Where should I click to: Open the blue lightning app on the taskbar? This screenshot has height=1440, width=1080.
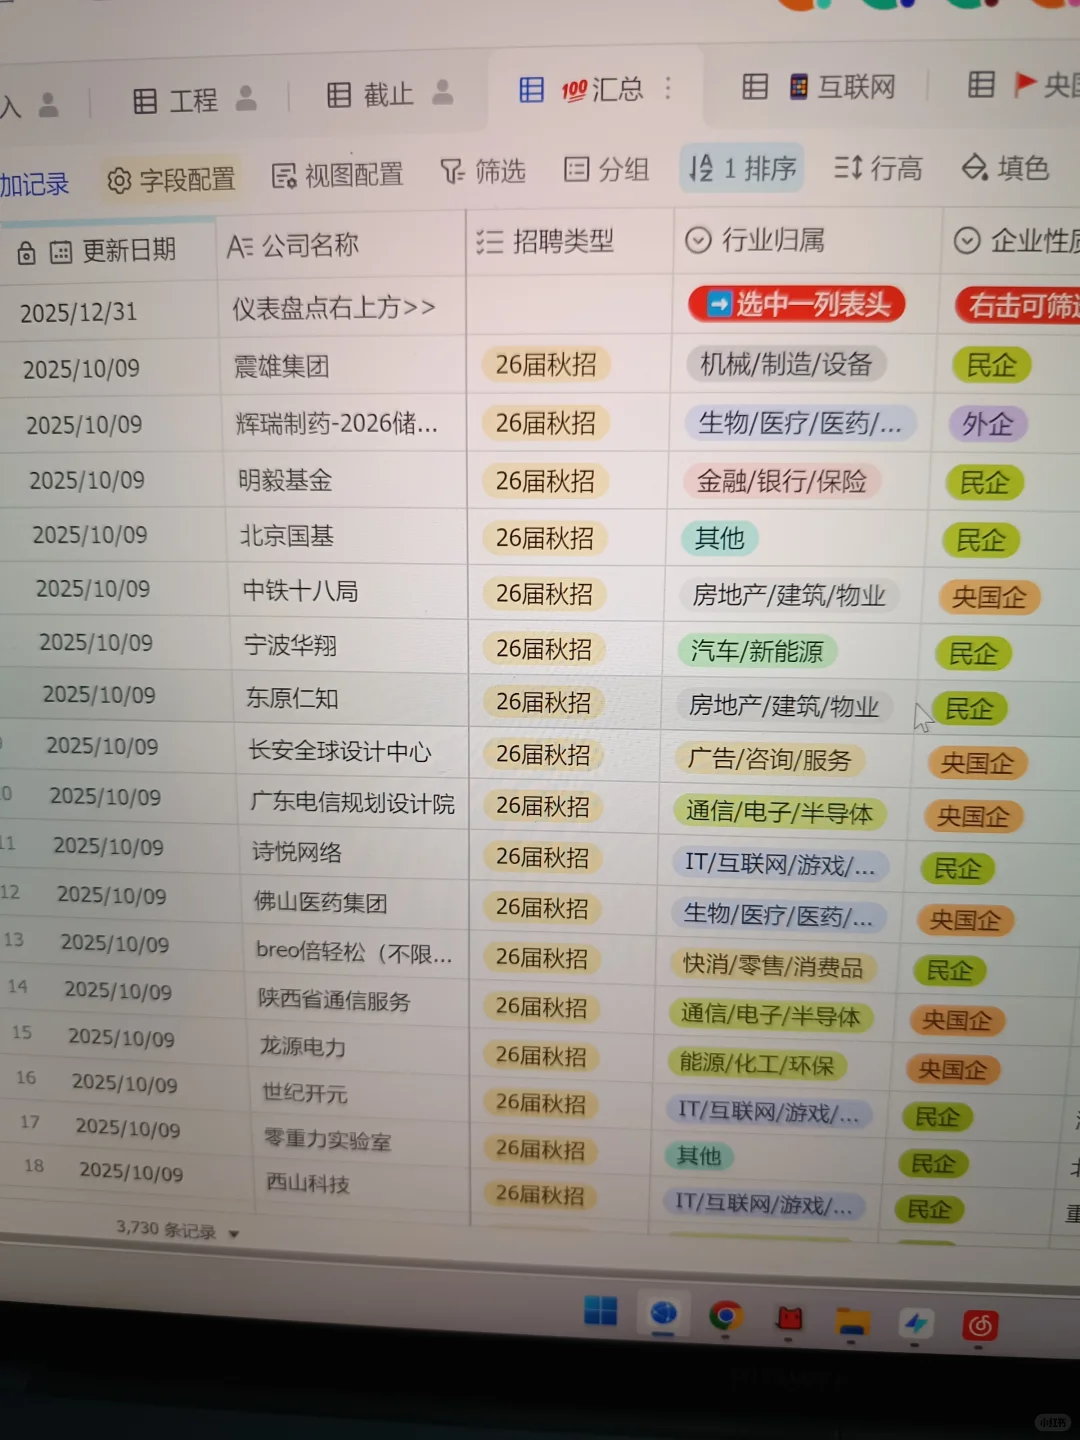tap(916, 1324)
